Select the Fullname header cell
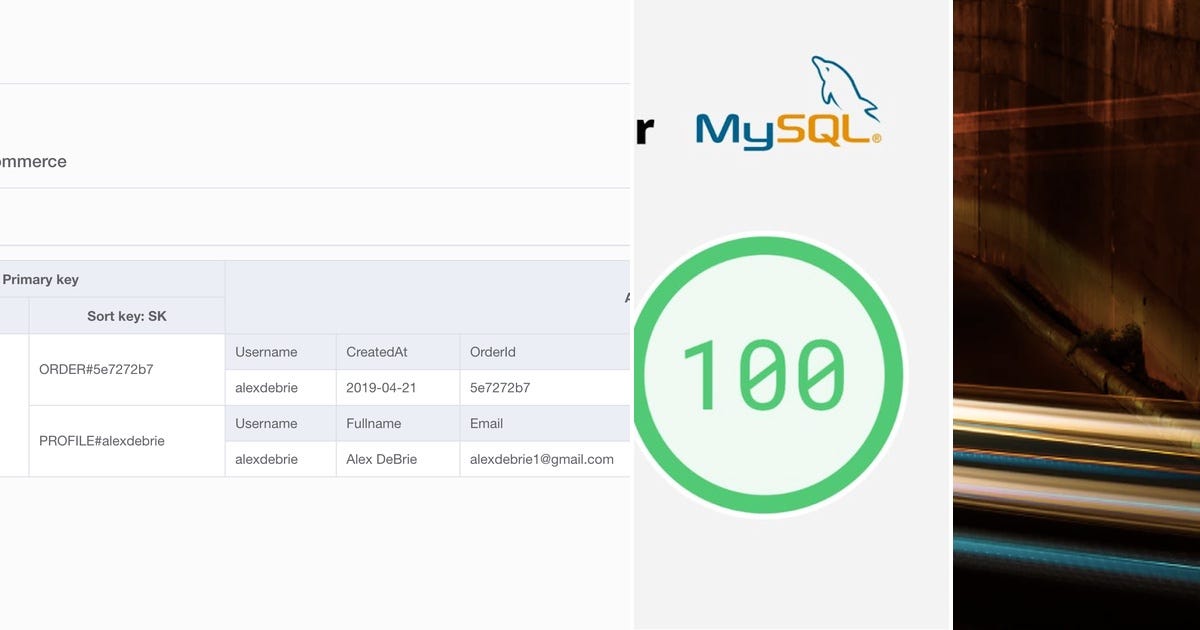Screen dimensions: 1200x630 tap(373, 423)
